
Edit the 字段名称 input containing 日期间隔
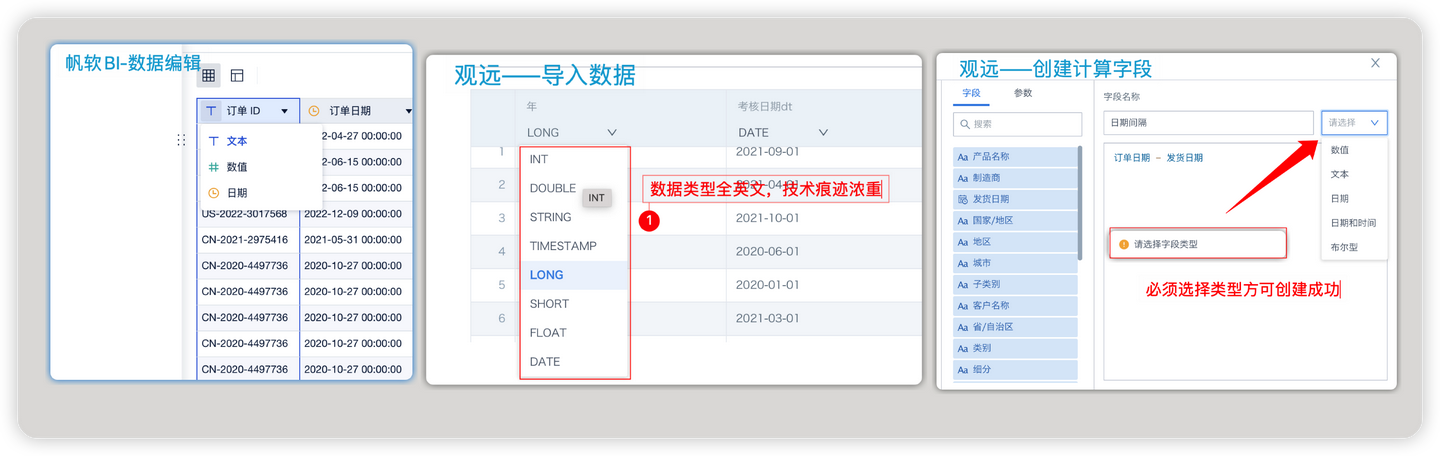[x=1208, y=122]
